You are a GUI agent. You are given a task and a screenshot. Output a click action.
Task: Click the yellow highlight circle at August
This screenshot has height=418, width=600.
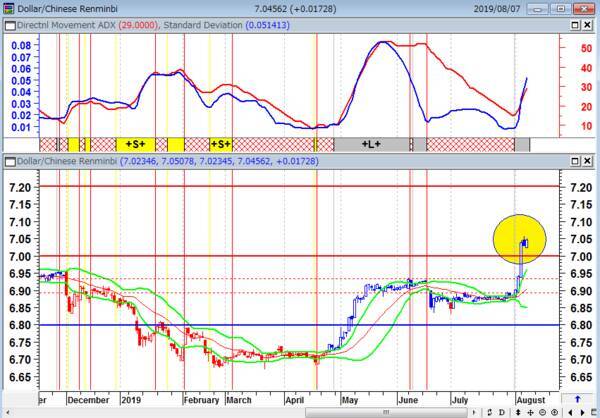click(x=520, y=240)
